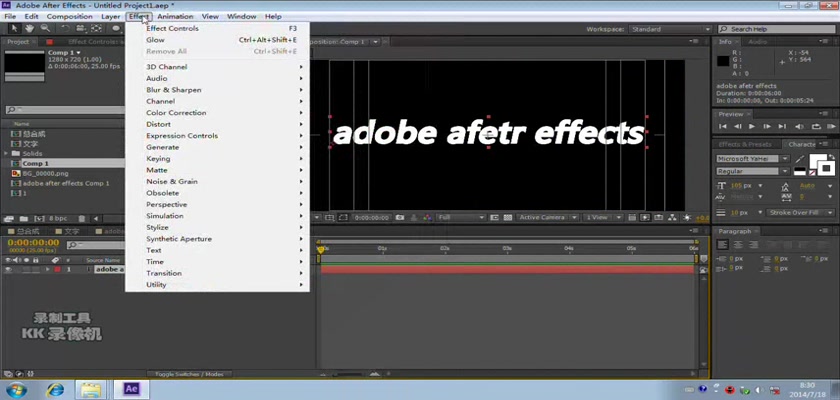The height and width of the screenshot is (400, 840).
Task: Toggle Pixel Aspect Ratio Correction icon
Action: click(x=633, y=218)
